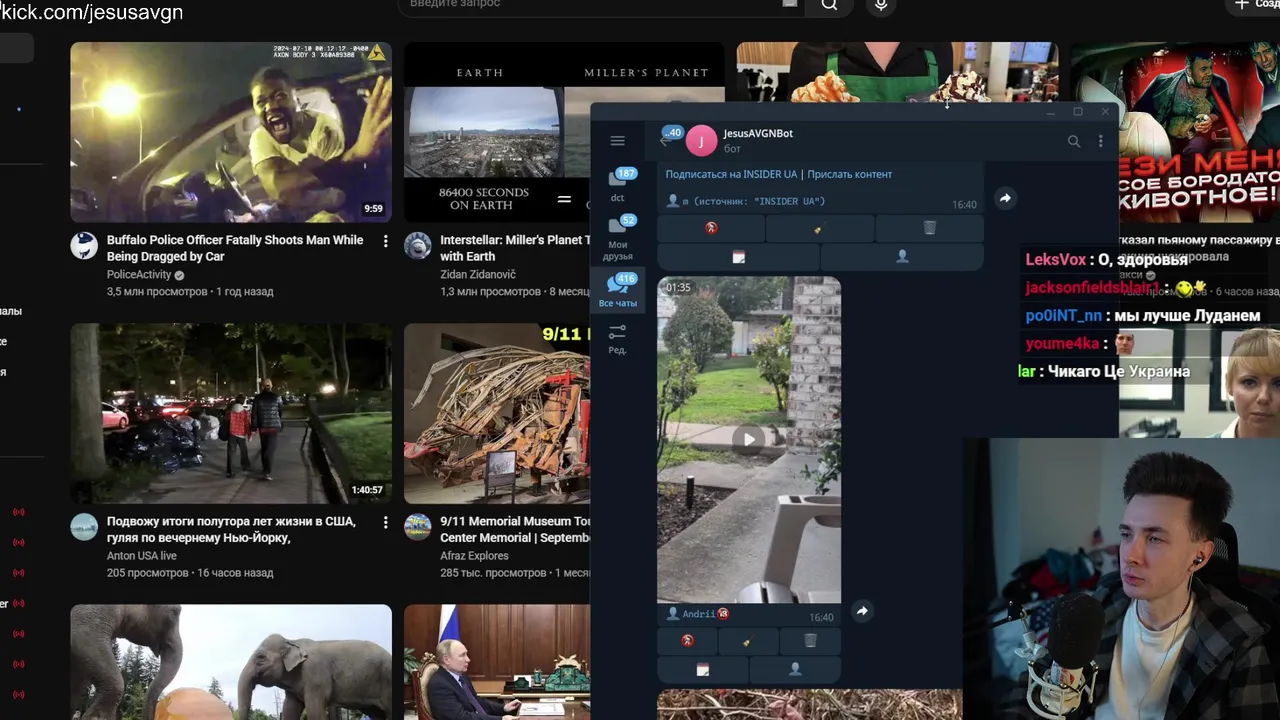Open Afraz Explores channel name
Viewport: 1280px width, 720px height.
(x=474, y=556)
